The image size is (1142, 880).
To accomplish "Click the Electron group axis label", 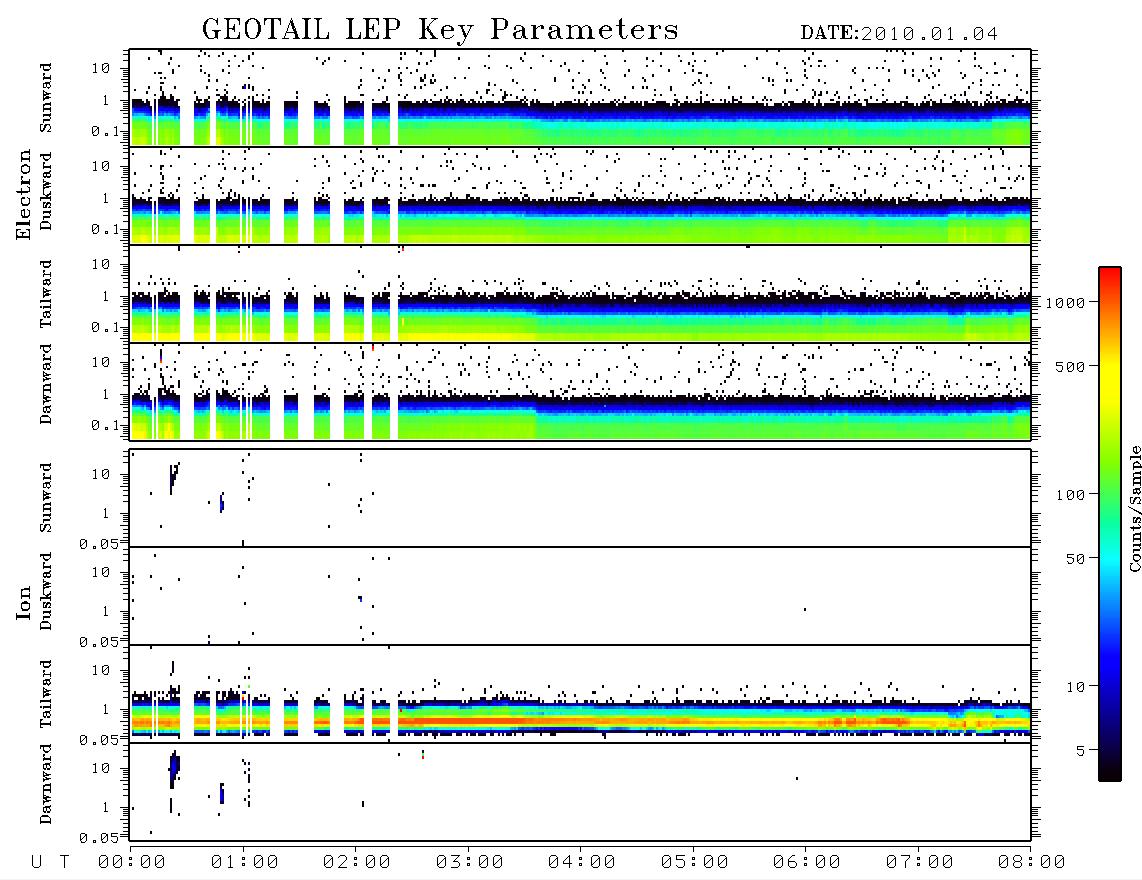I will [24, 195].
